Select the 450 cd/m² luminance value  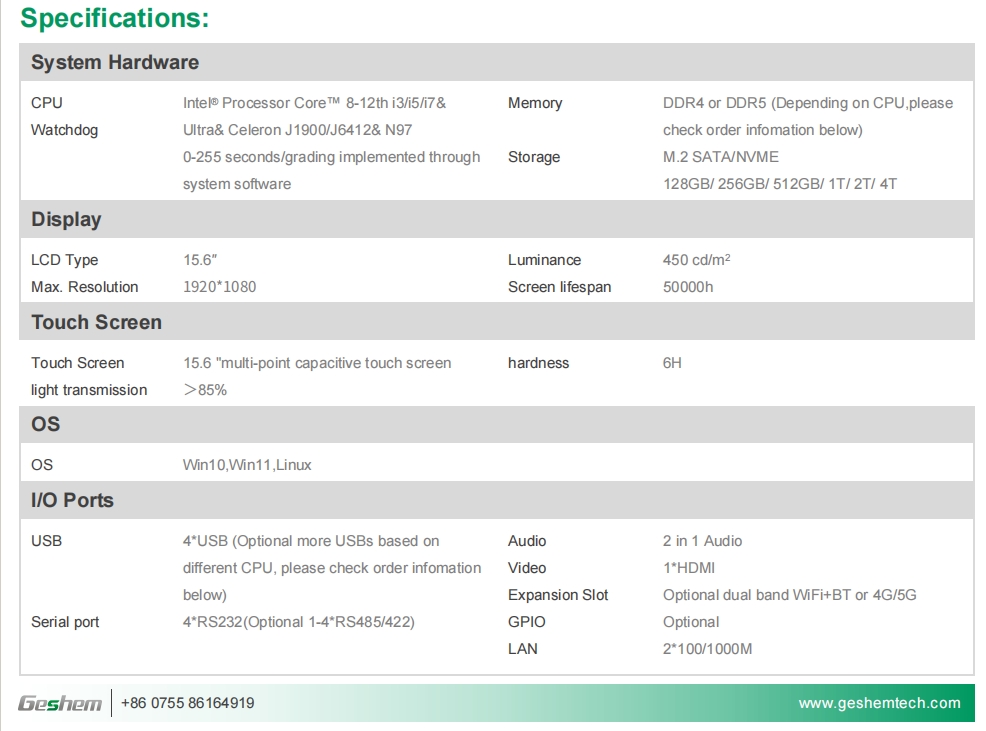696,260
